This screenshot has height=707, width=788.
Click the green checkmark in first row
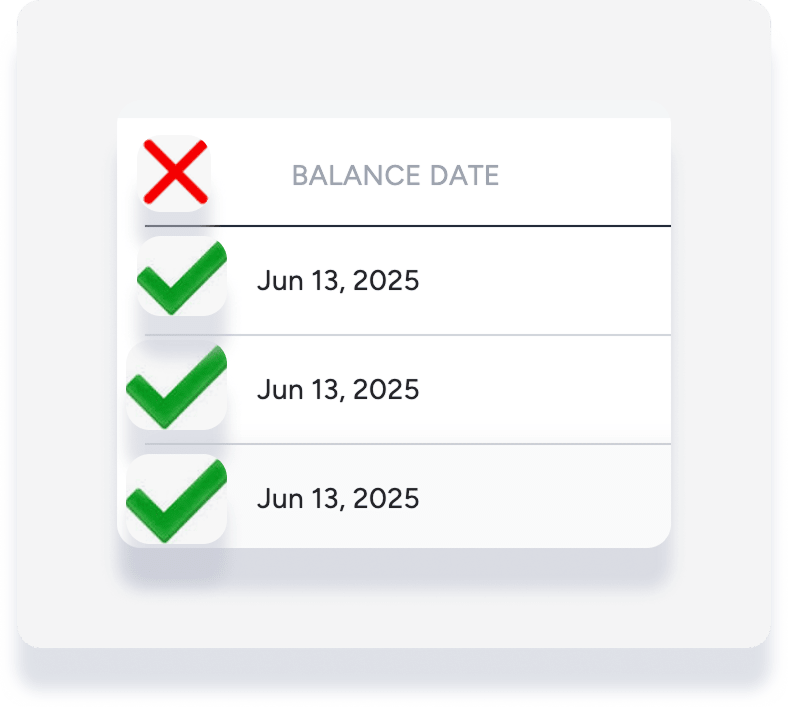[x=182, y=277]
